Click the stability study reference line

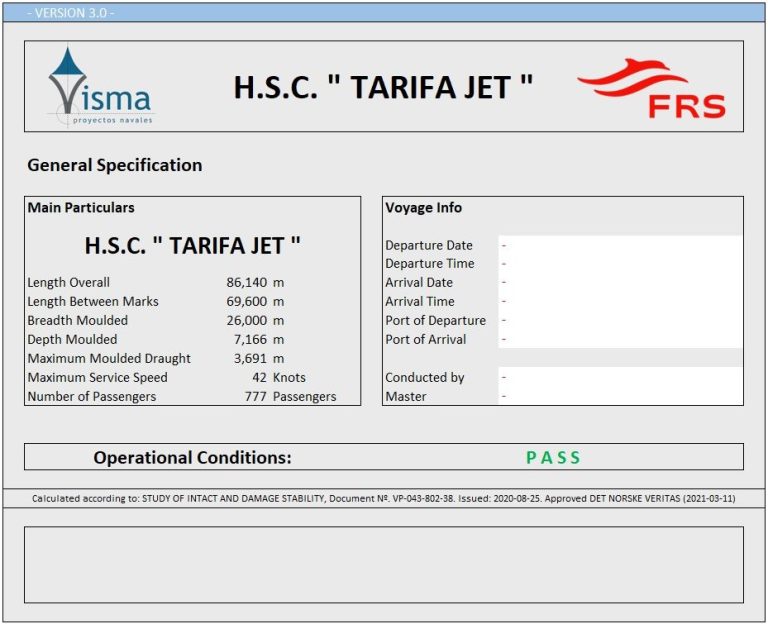tap(384, 499)
